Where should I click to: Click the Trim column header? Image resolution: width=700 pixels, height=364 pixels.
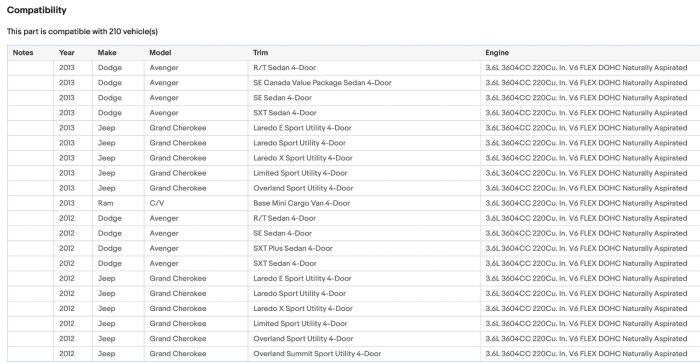point(260,53)
